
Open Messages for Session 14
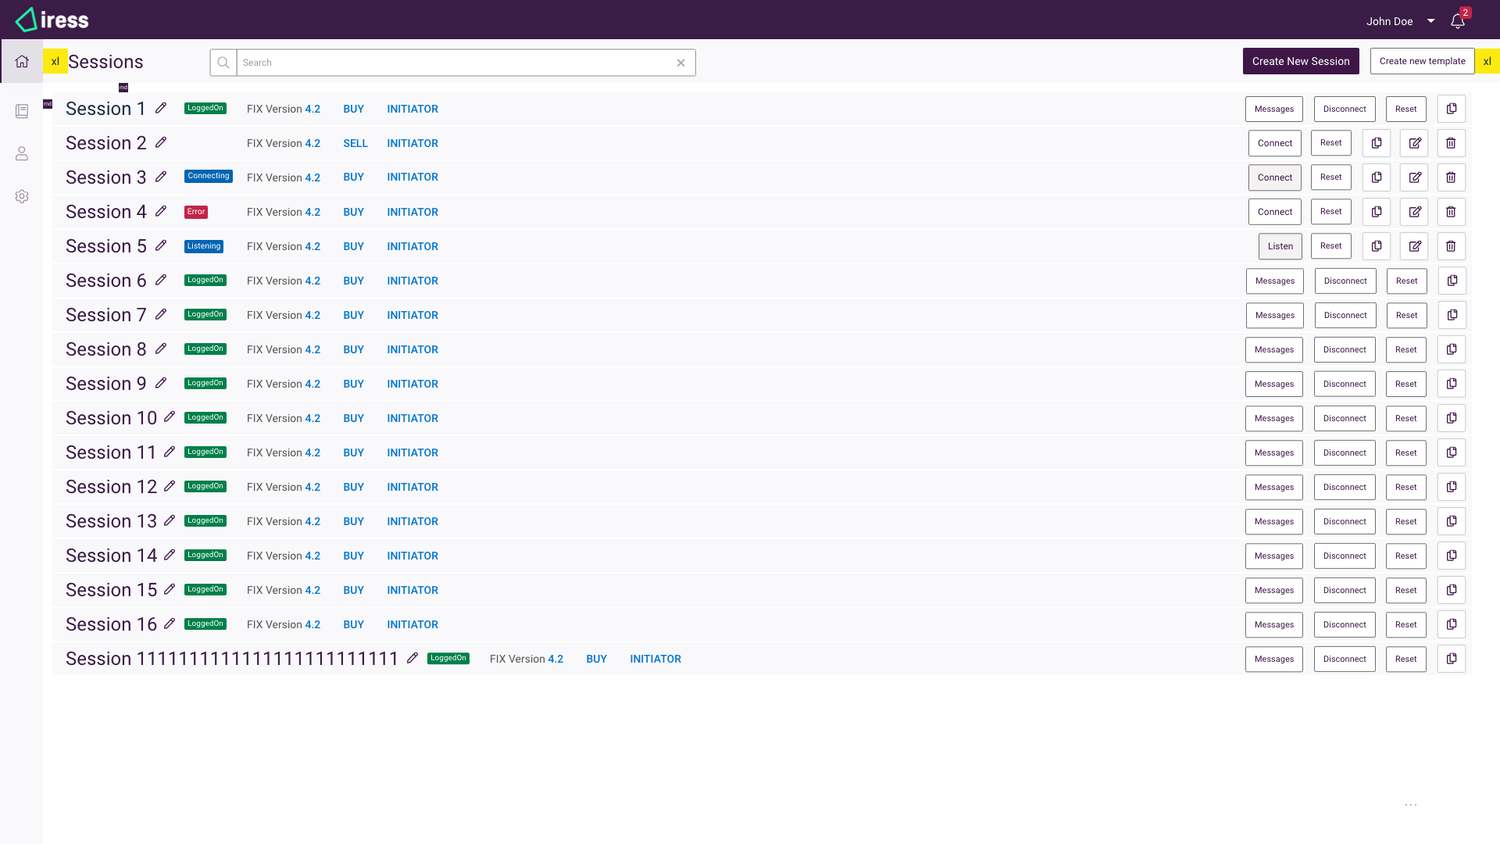click(x=1274, y=556)
